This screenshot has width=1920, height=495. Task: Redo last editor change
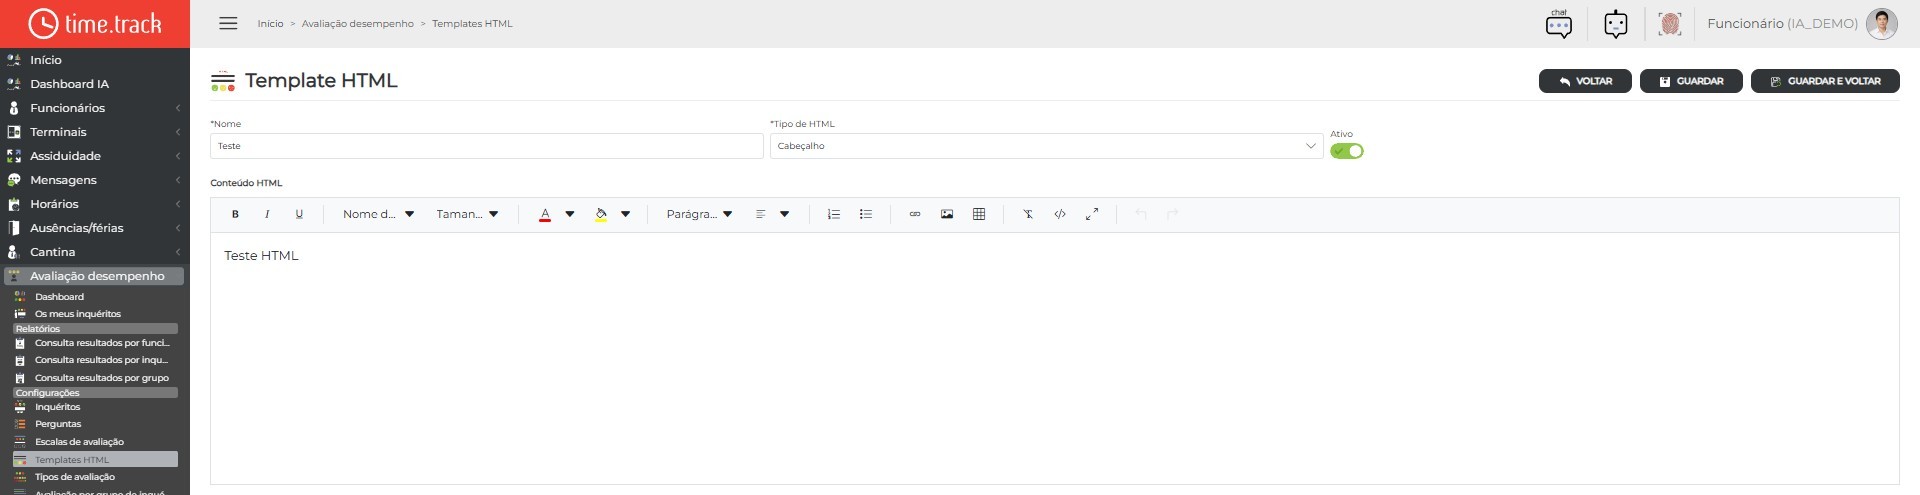1173,214
